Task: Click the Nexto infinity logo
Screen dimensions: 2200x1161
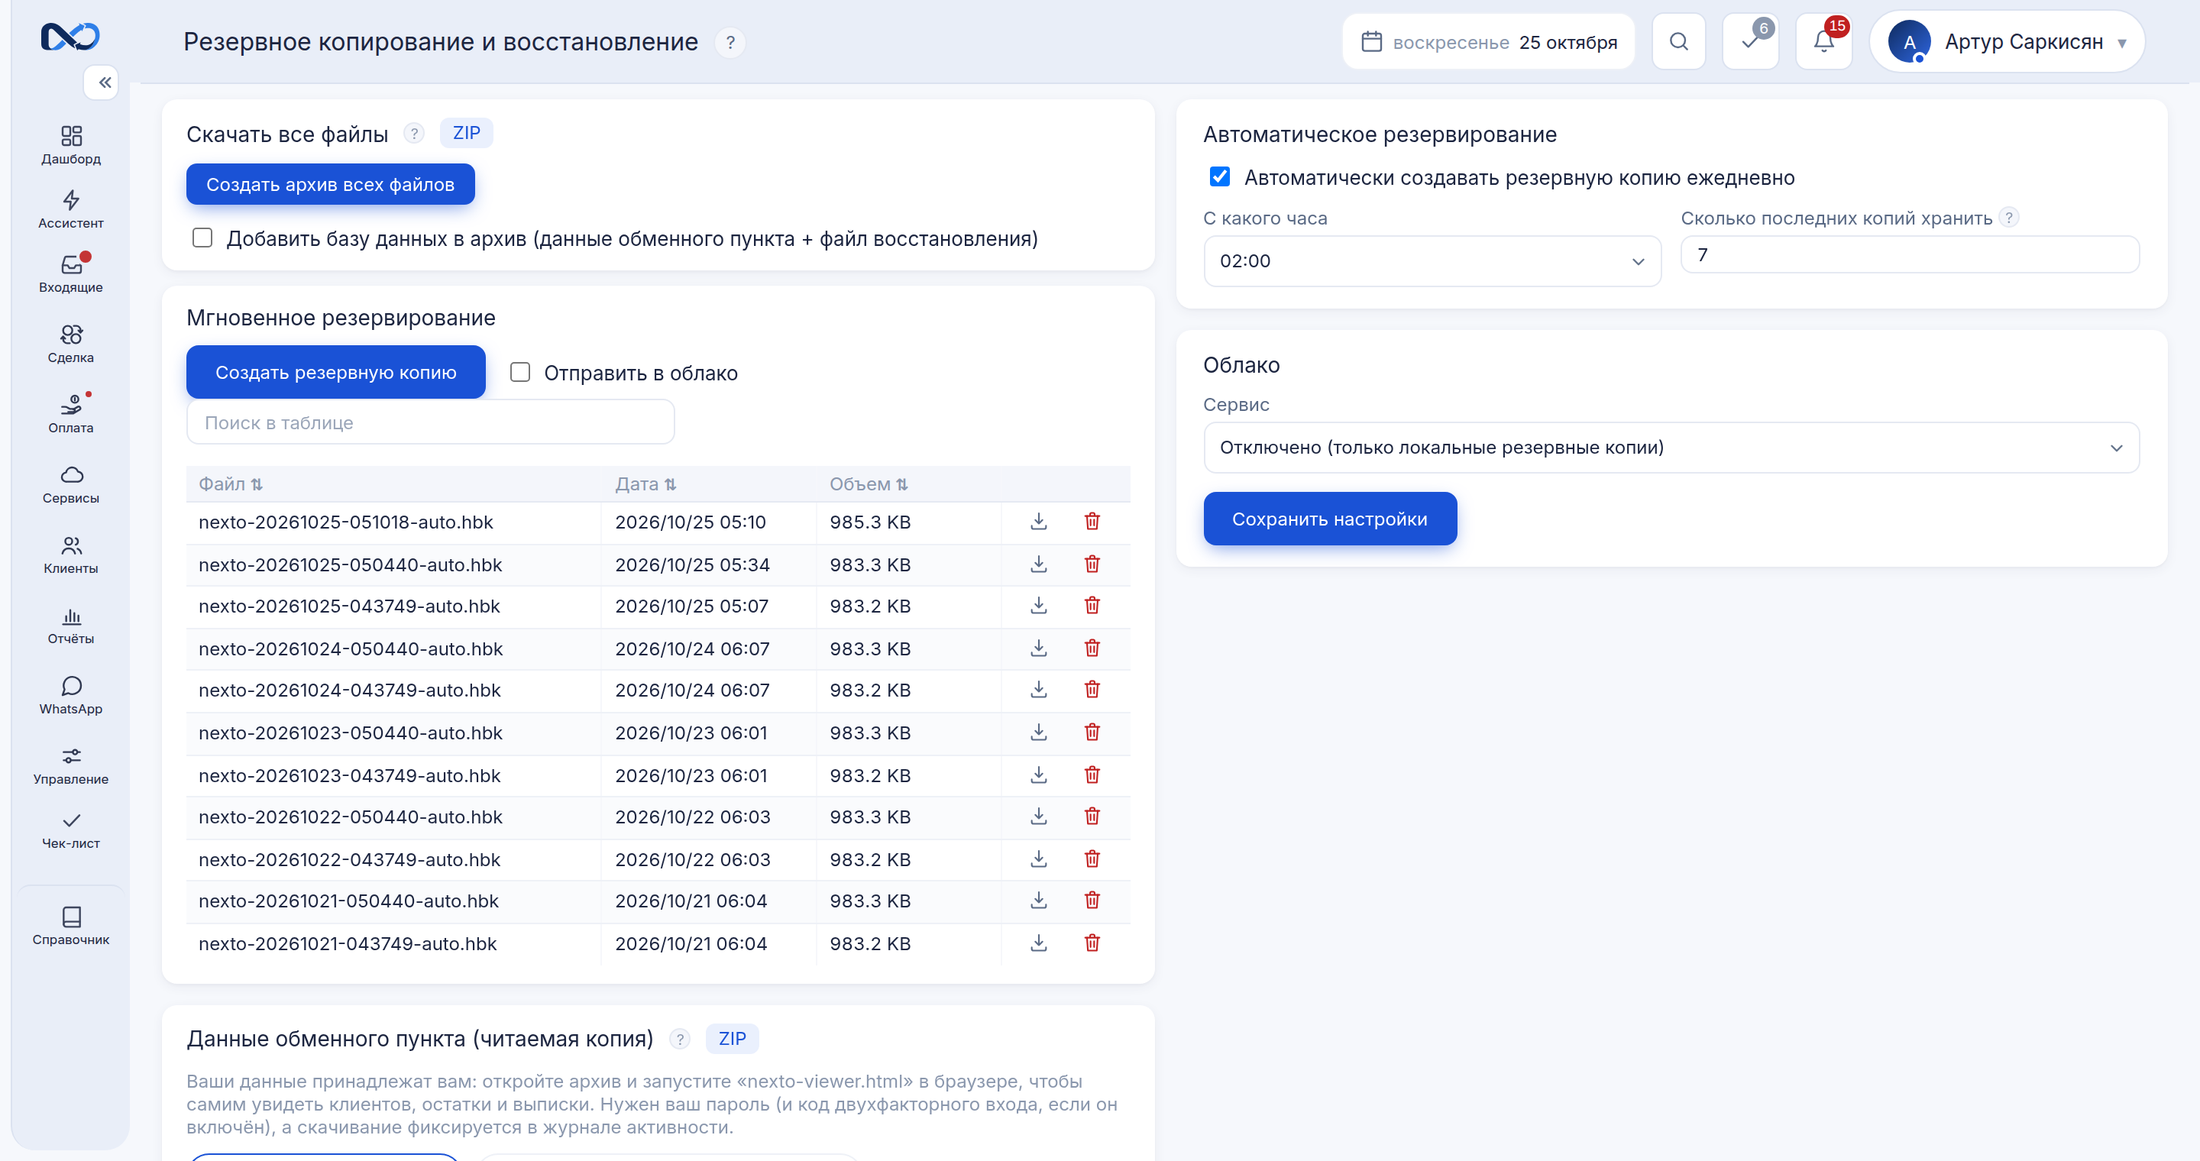Action: coord(70,37)
